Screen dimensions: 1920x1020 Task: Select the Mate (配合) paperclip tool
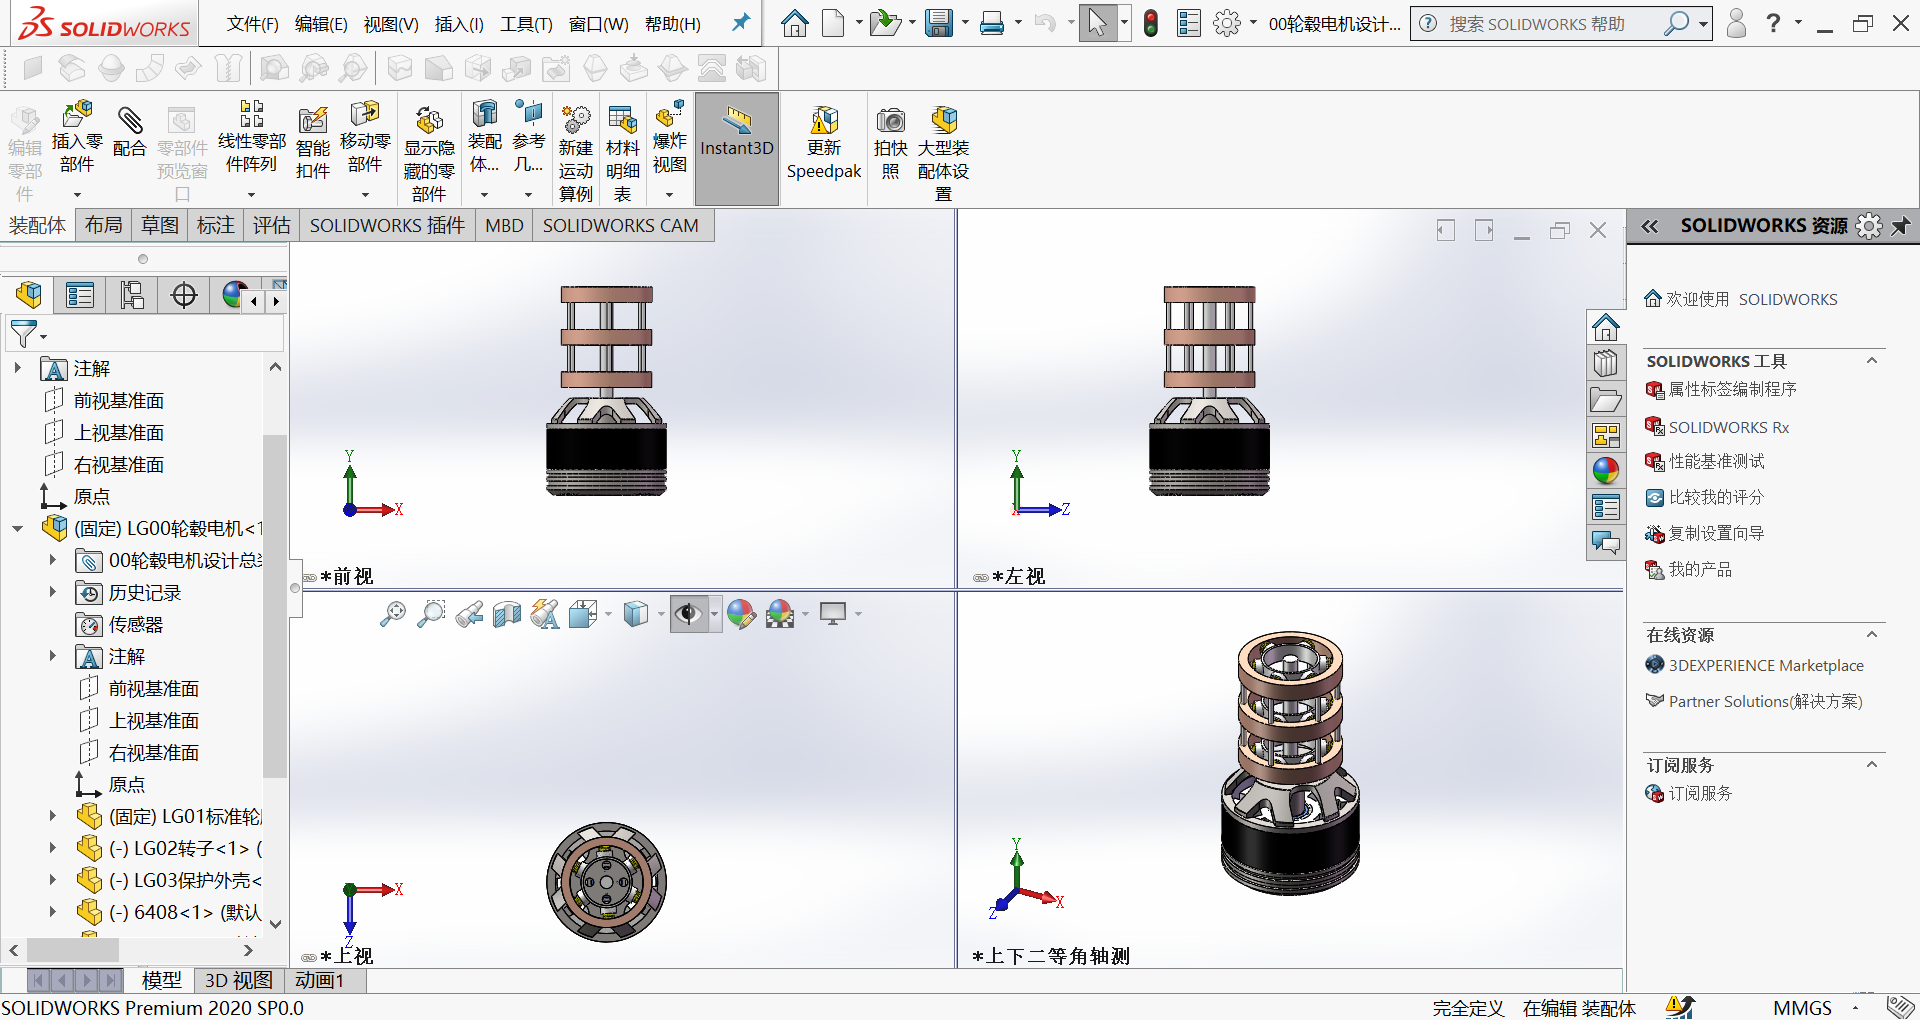tap(130, 132)
